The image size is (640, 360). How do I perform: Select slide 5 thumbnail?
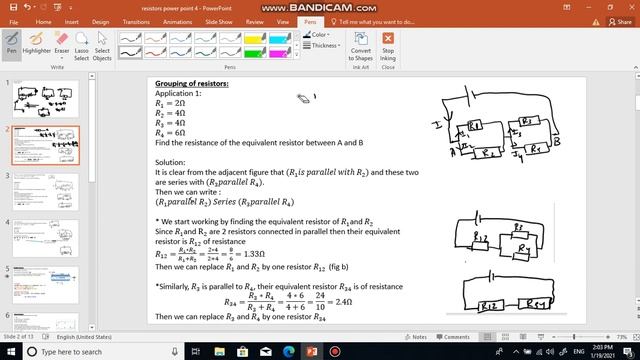[45, 285]
